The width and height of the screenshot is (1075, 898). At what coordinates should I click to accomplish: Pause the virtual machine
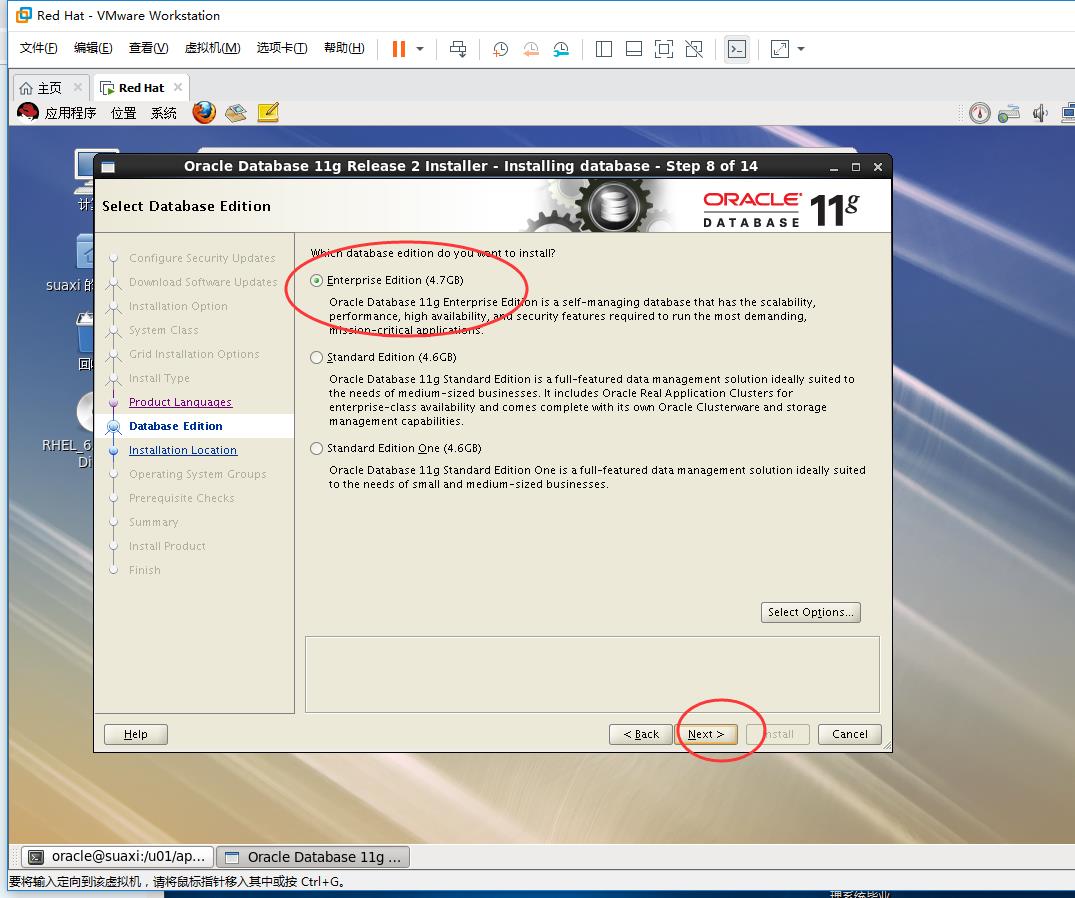click(398, 49)
